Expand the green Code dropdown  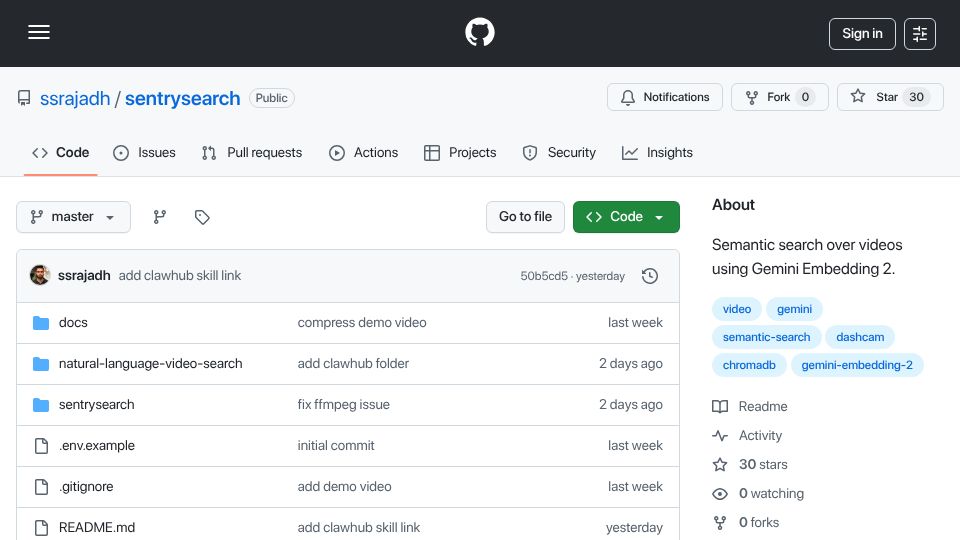pos(626,217)
